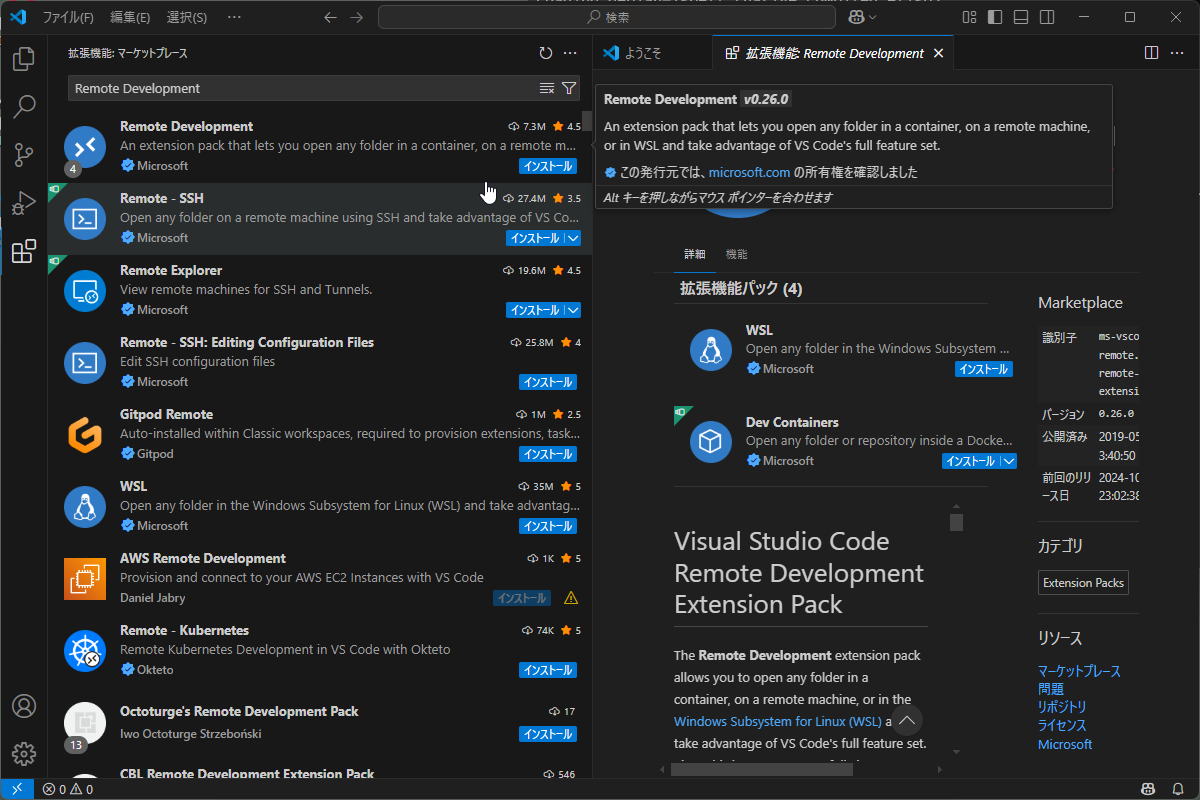Open the Explorer view in the activity bar

(x=24, y=59)
